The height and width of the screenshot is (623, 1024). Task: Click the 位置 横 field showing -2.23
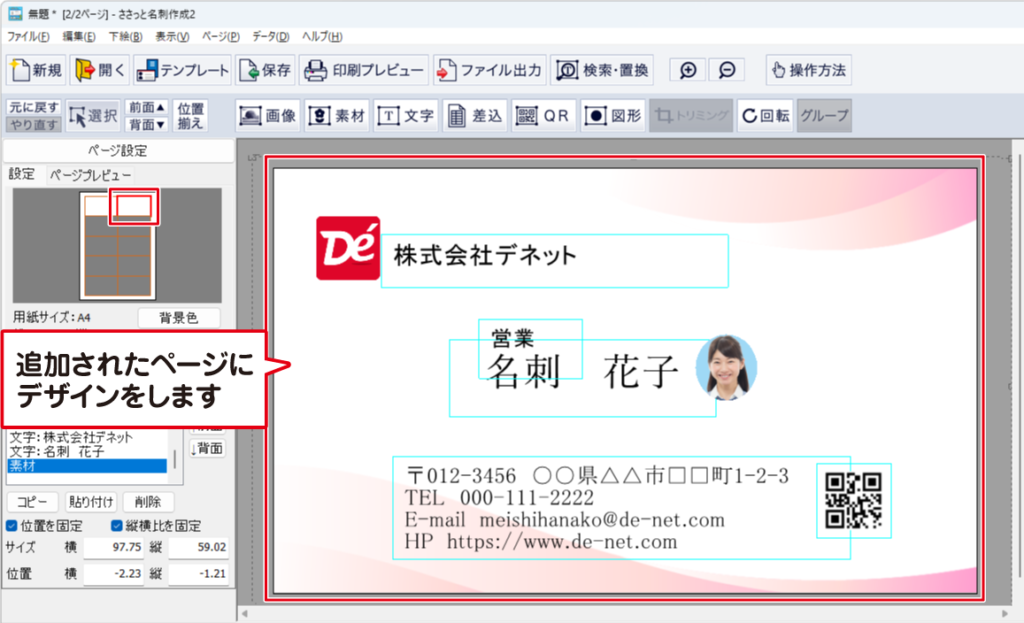pos(114,574)
